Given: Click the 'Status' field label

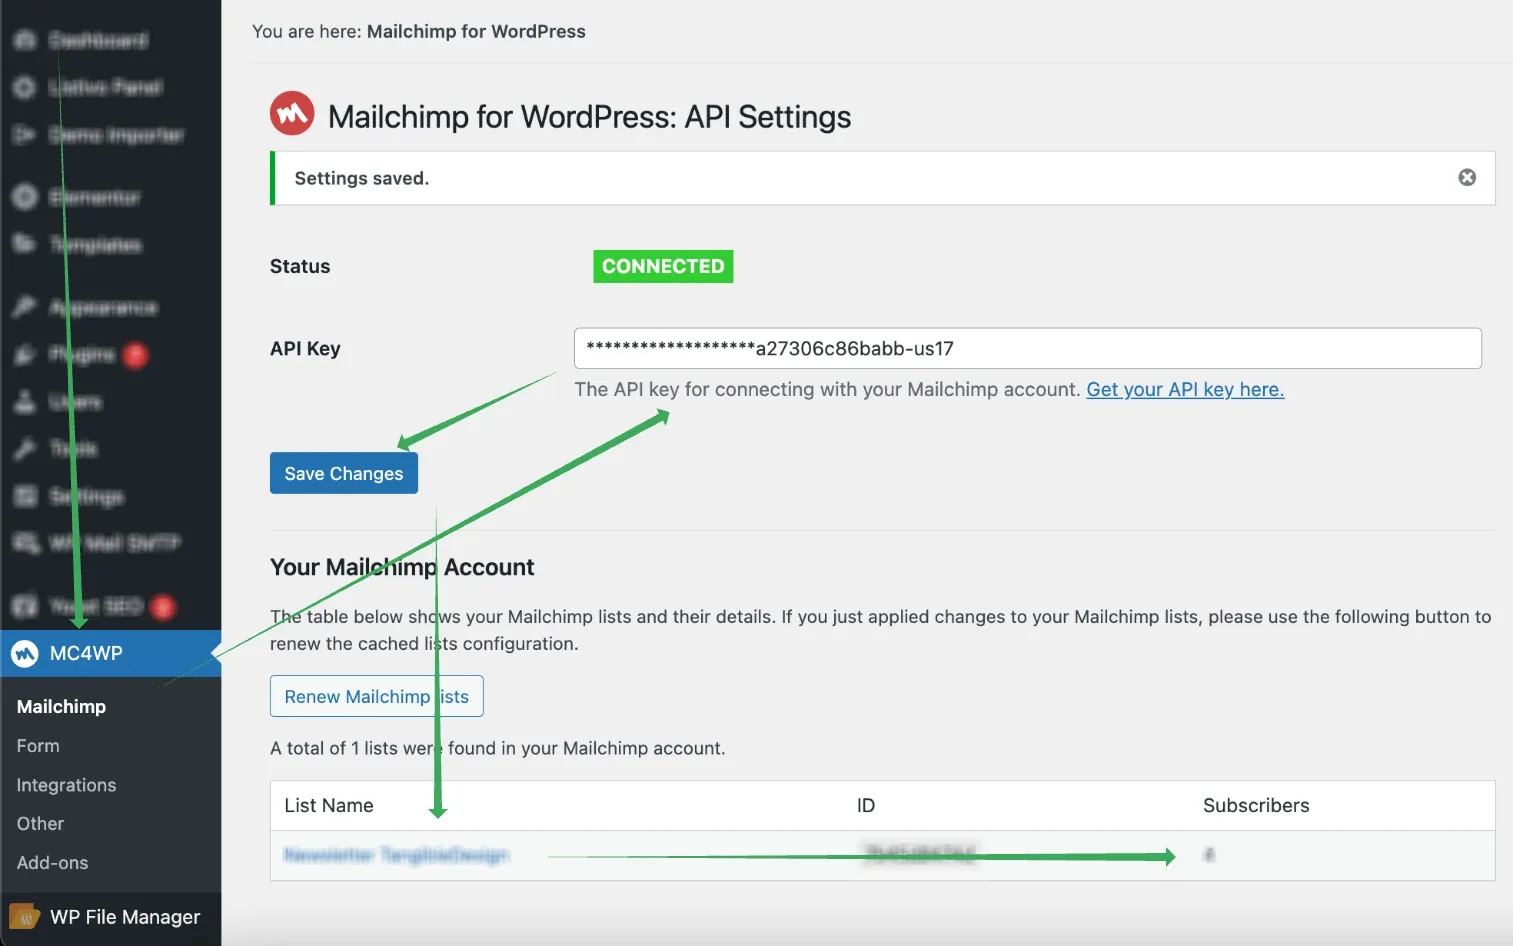Looking at the screenshot, I should click(300, 266).
